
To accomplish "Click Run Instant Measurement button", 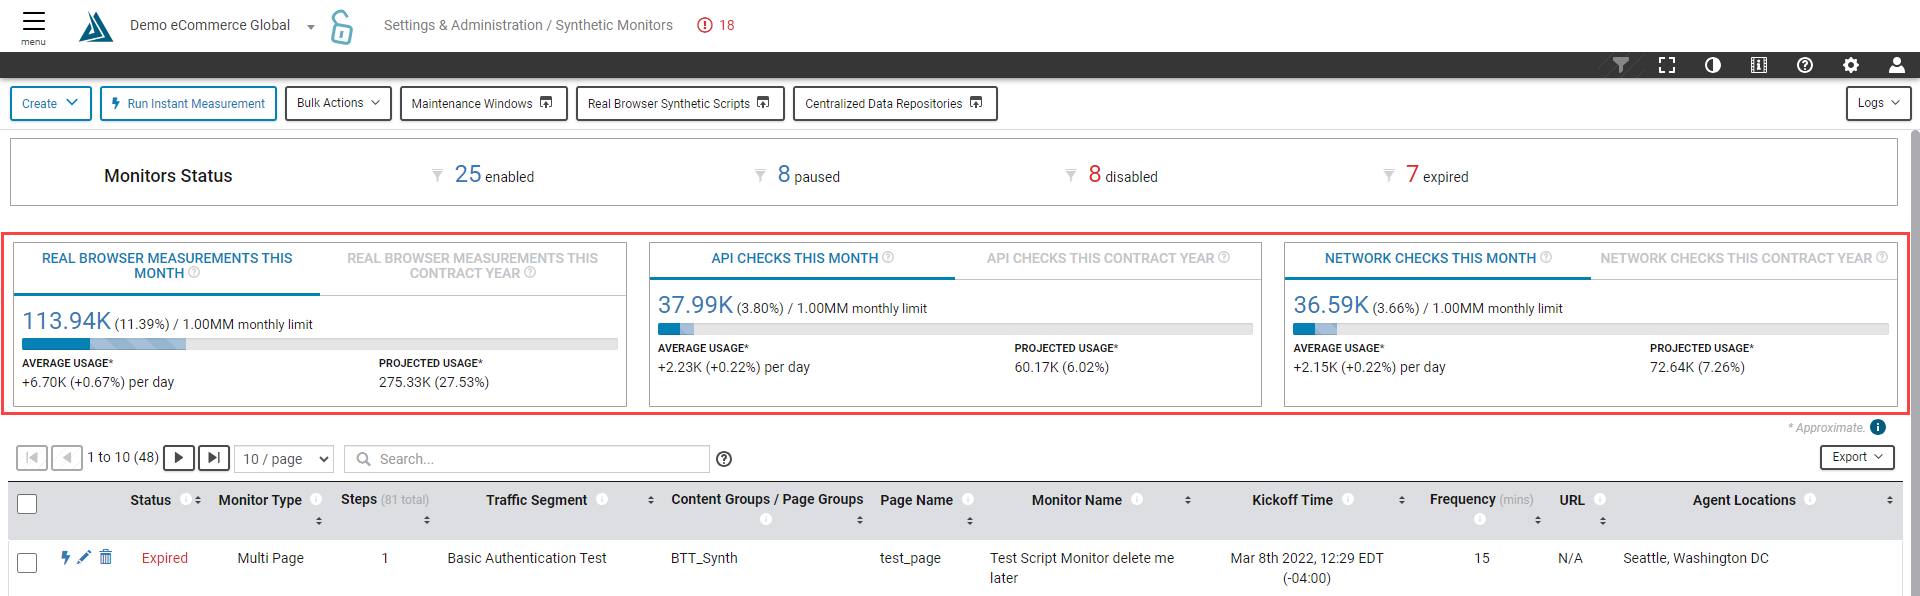I will 188,103.
